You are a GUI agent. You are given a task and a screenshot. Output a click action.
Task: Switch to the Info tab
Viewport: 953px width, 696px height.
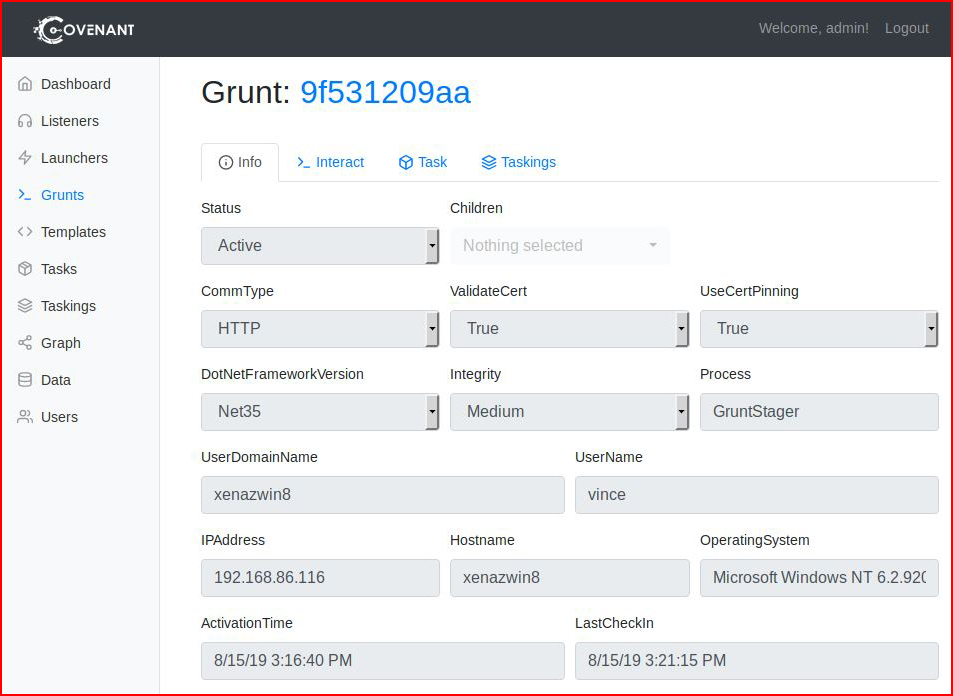[240, 162]
